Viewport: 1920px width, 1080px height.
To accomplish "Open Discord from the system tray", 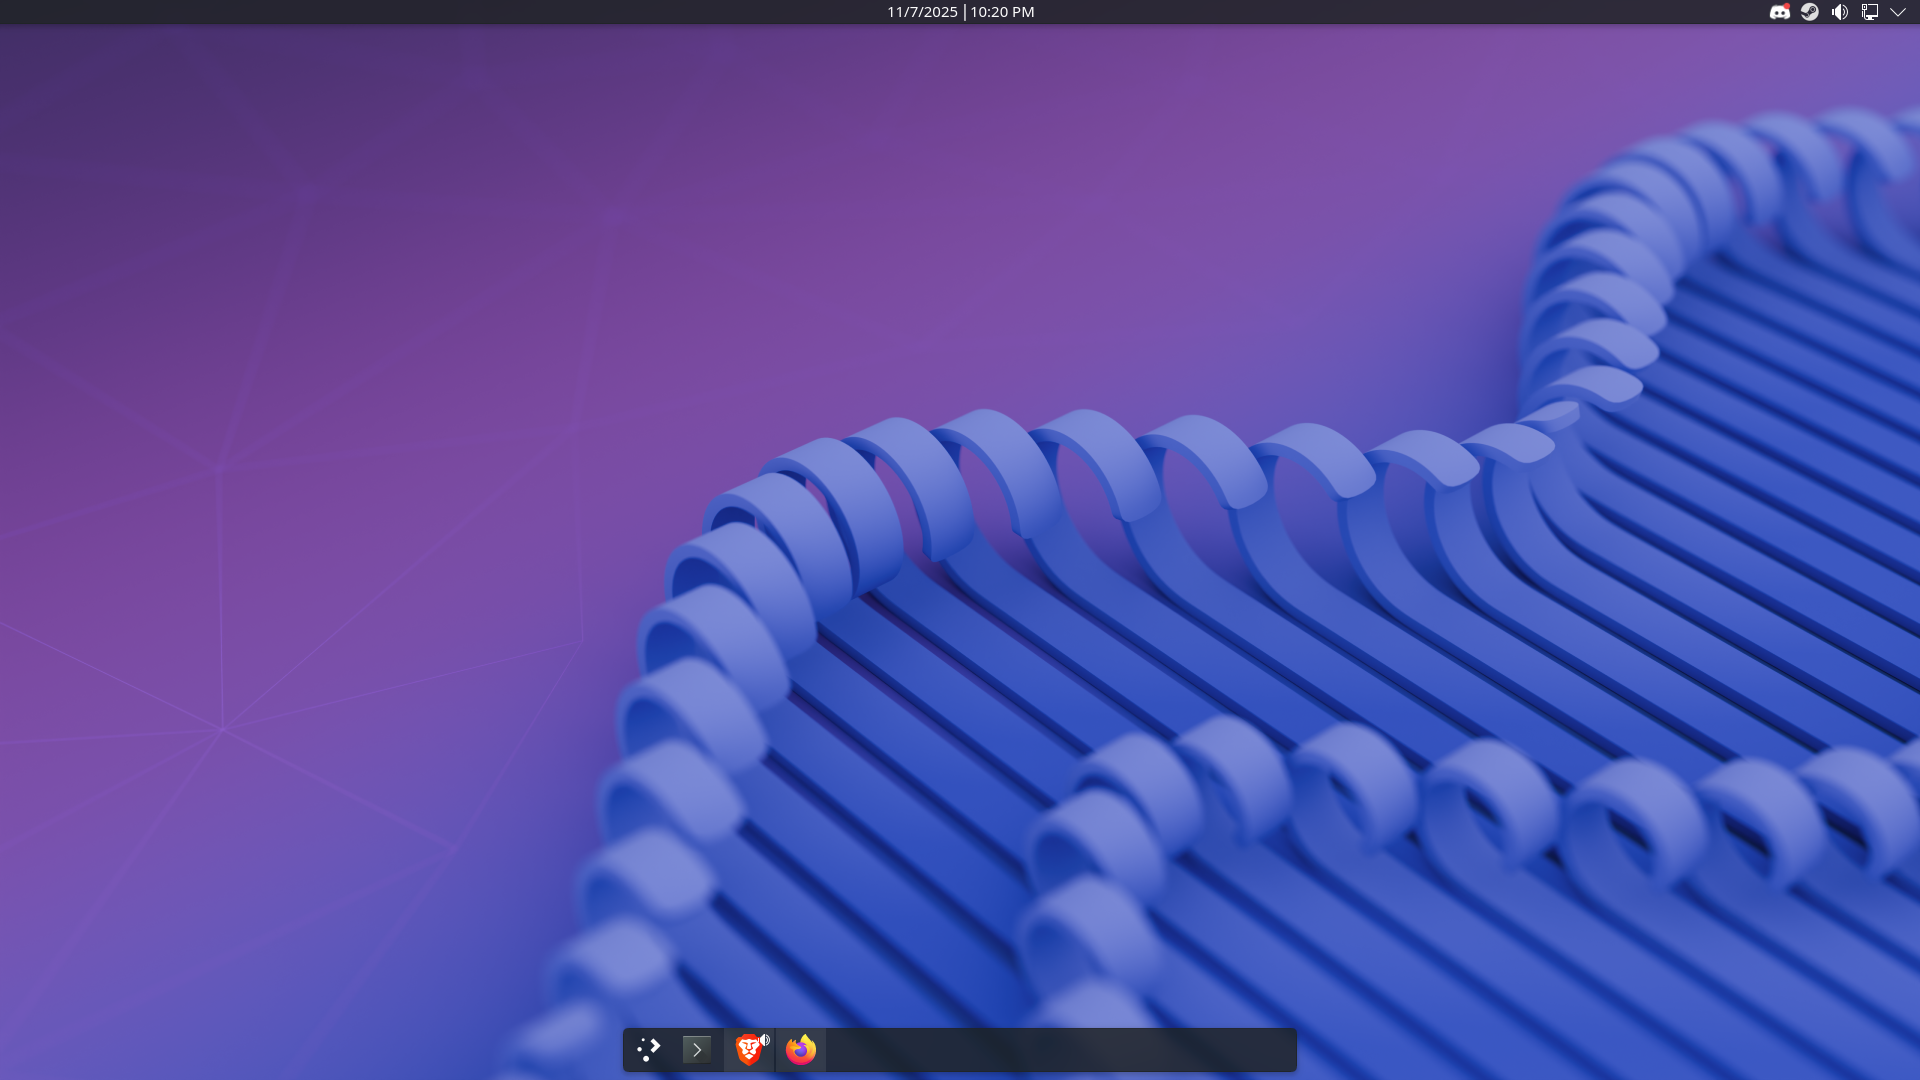I will click(1779, 12).
